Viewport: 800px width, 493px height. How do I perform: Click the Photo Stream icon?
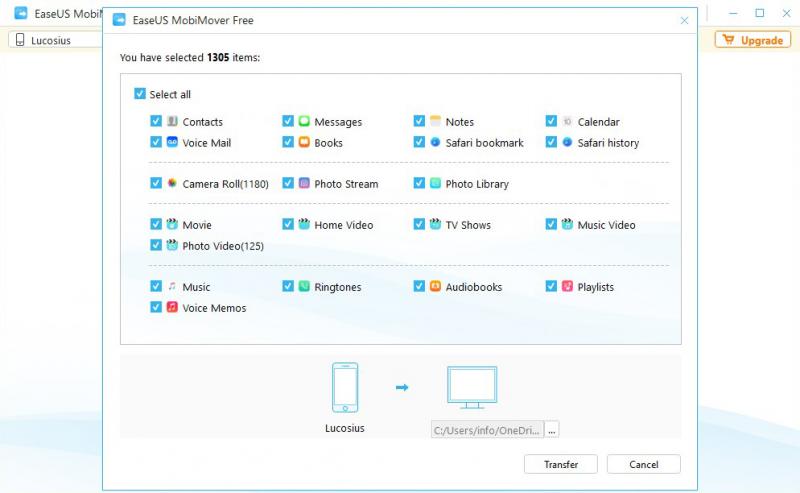point(304,183)
